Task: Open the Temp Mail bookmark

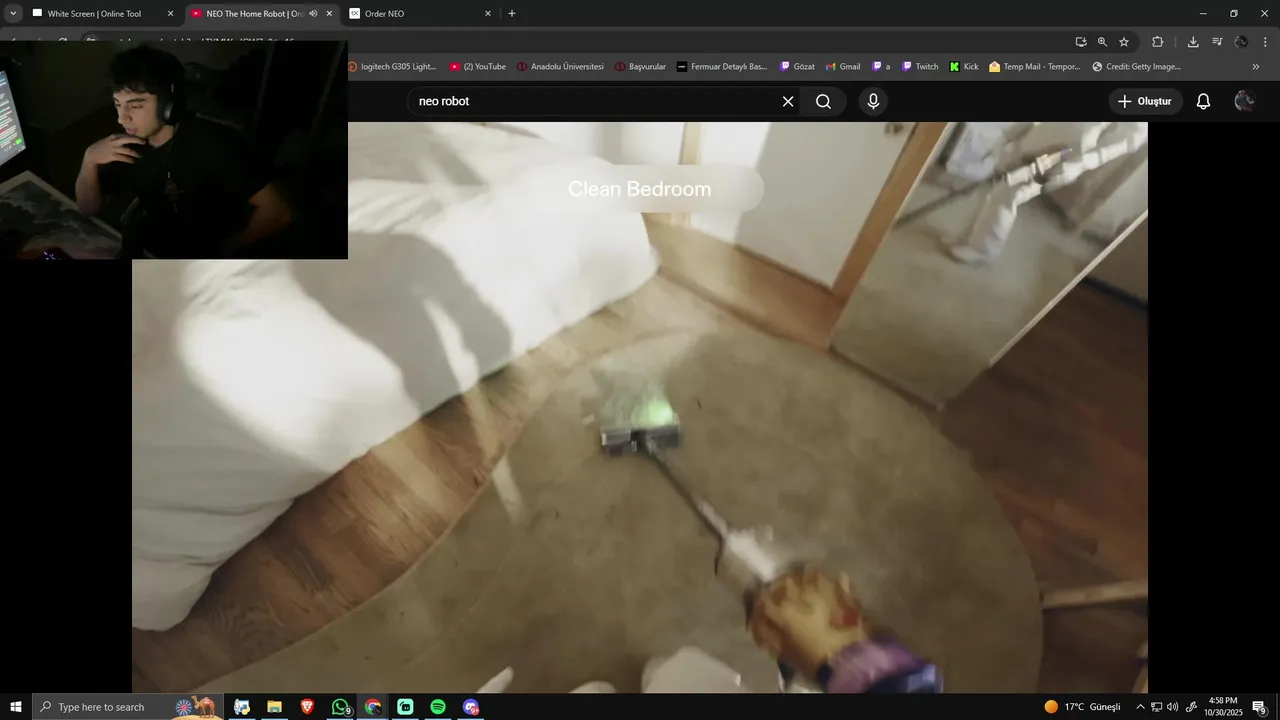Action: coord(1035,67)
